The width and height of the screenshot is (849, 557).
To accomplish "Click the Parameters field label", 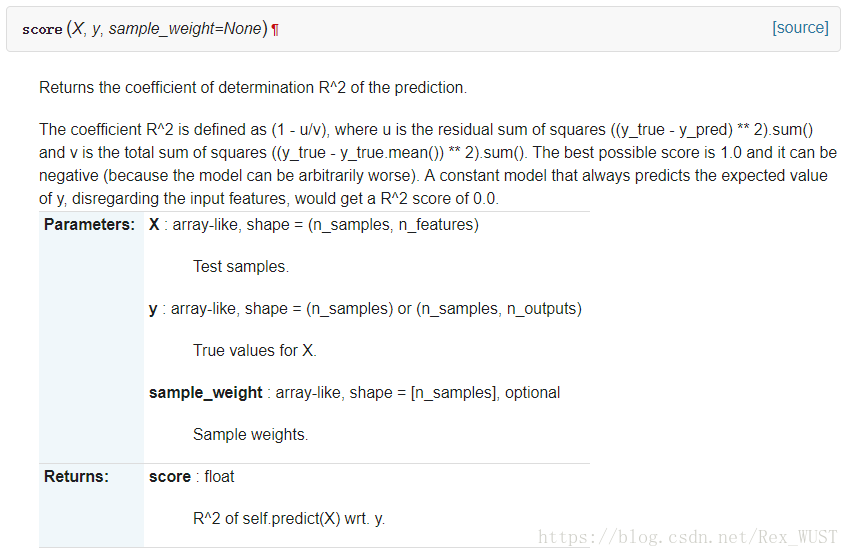I will (x=89, y=225).
